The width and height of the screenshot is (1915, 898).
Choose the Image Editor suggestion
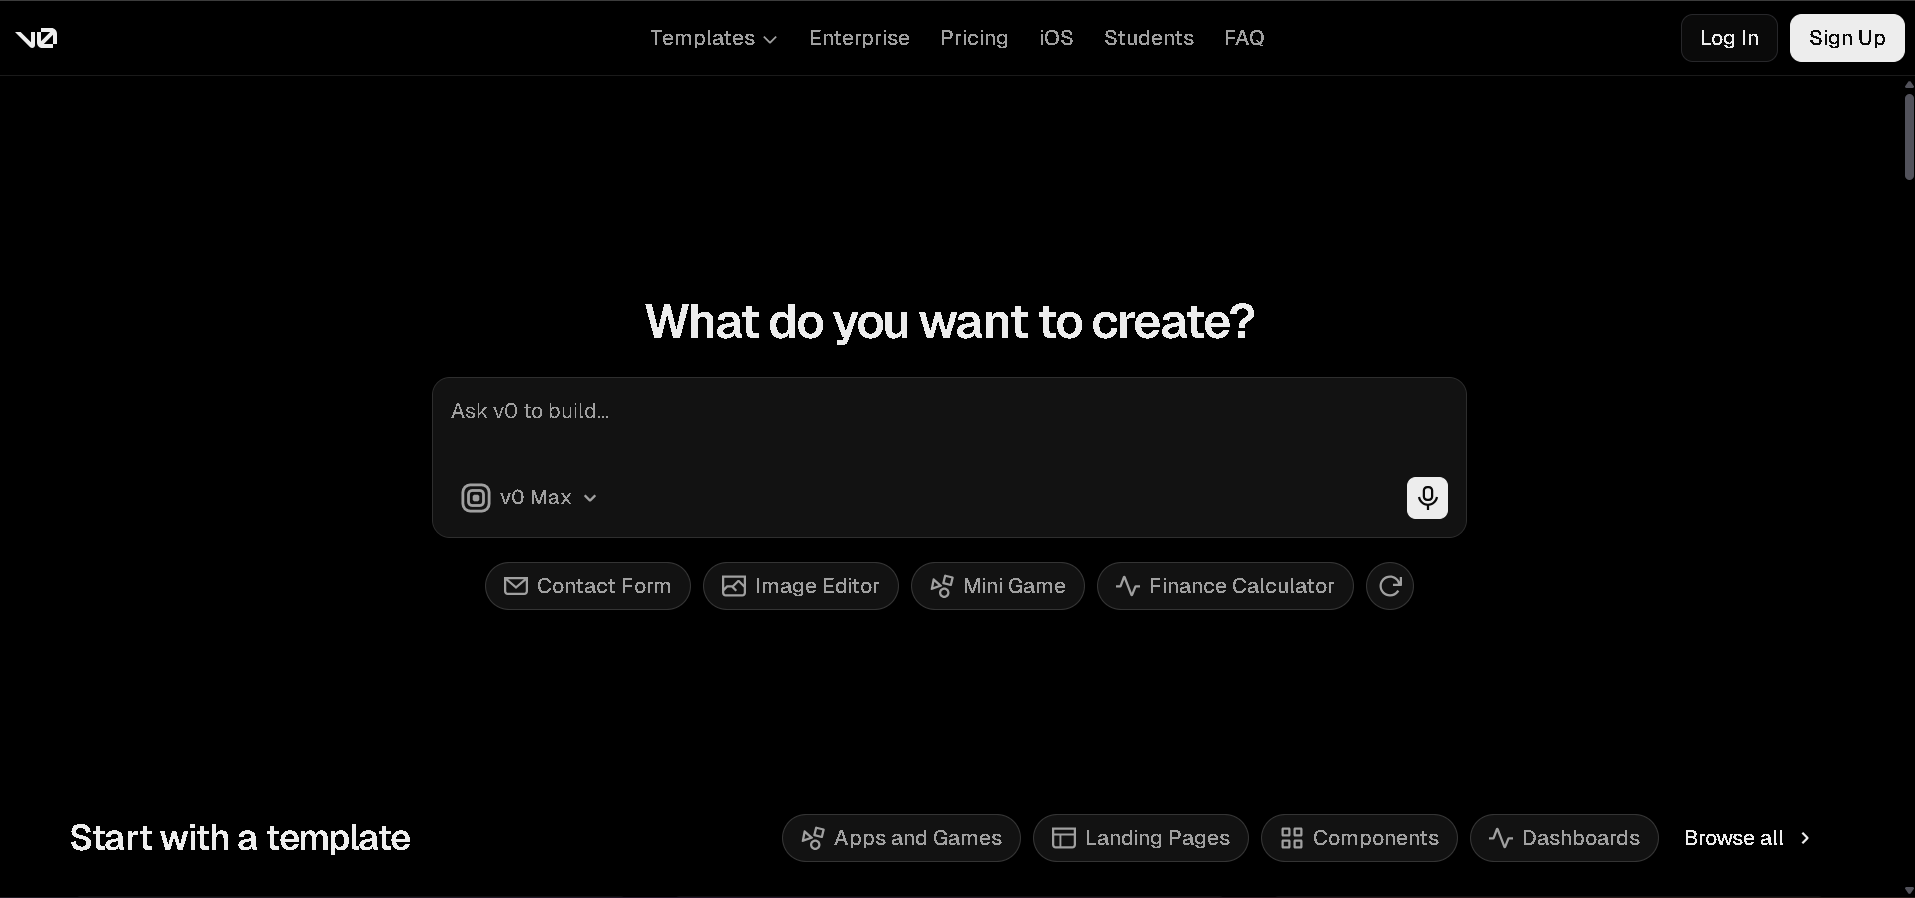click(x=801, y=586)
